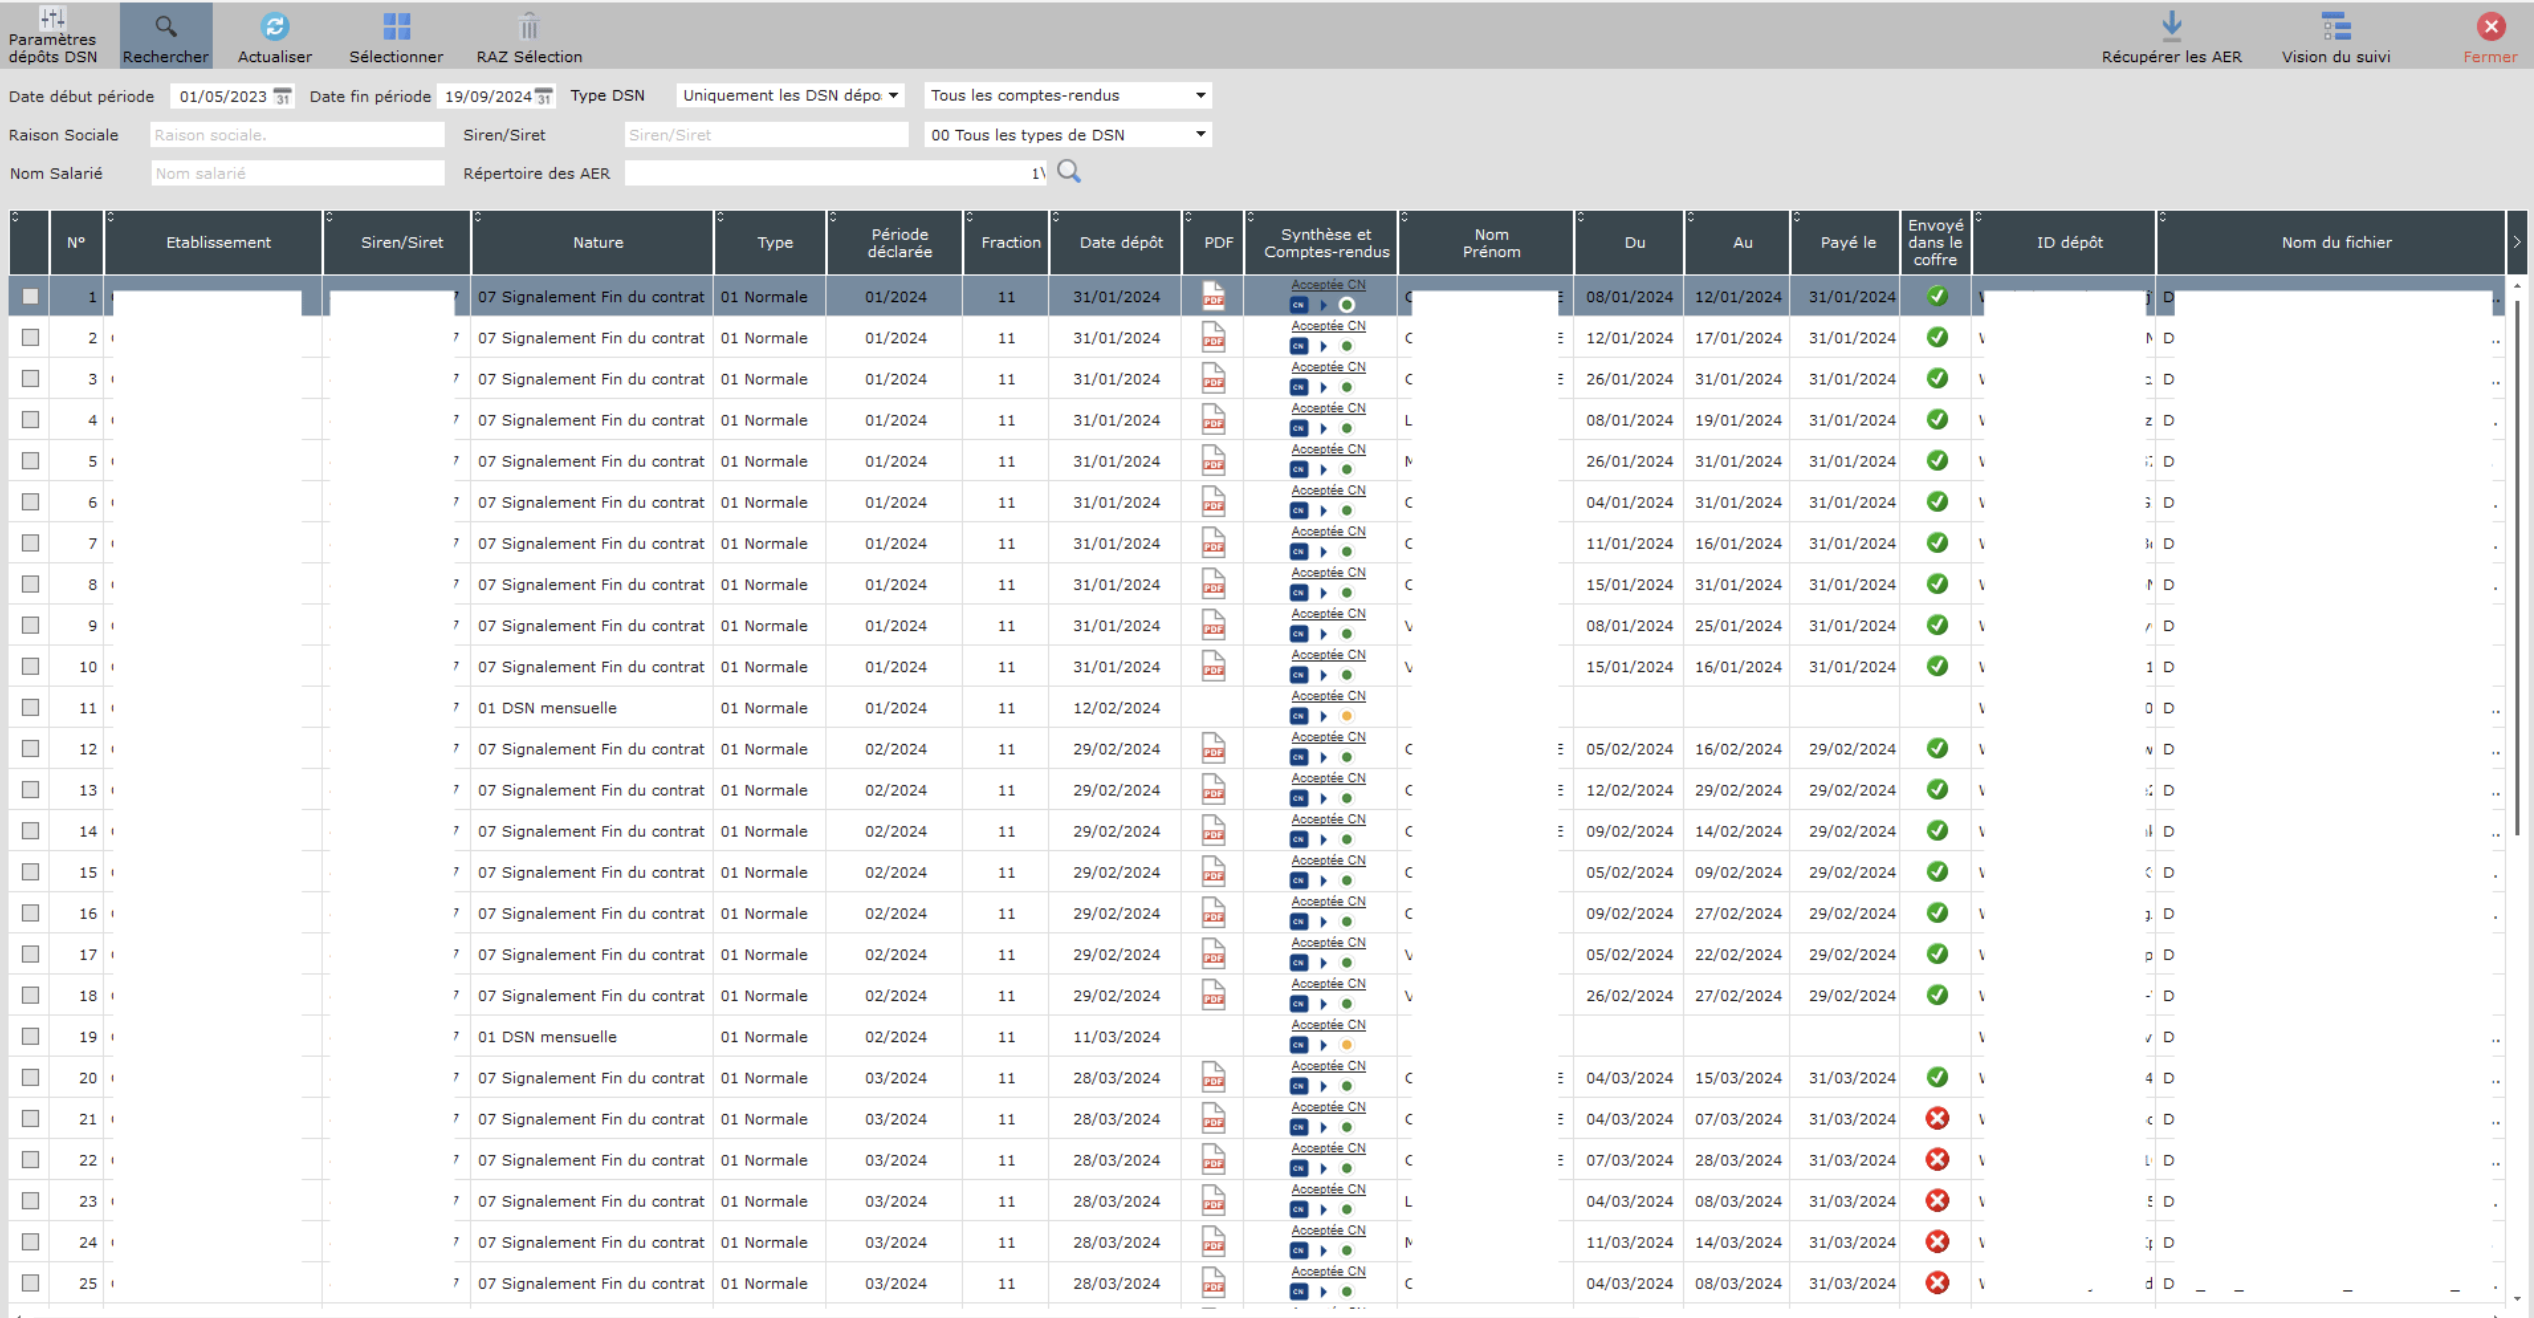Screen dimensions: 2534x1318
Task: Check the checkbox for row 5
Action: (31, 461)
